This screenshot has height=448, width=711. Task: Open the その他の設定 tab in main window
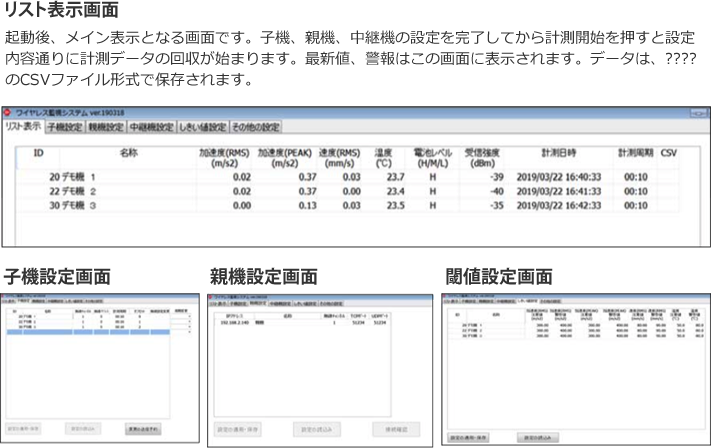point(256,127)
